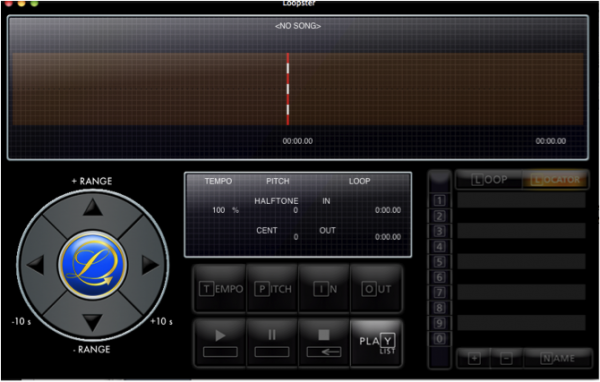Set loop IN point button
The width and height of the screenshot is (600, 382).
pyautogui.click(x=324, y=288)
